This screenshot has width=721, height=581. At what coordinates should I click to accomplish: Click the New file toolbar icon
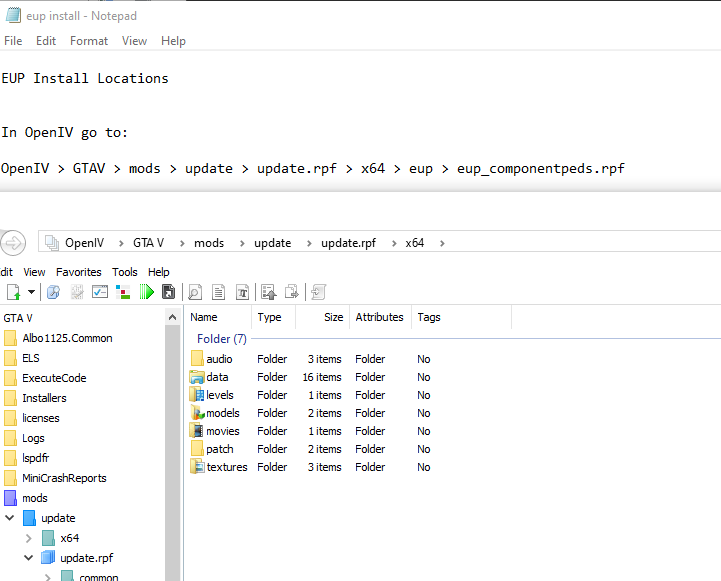pyautogui.click(x=13, y=292)
